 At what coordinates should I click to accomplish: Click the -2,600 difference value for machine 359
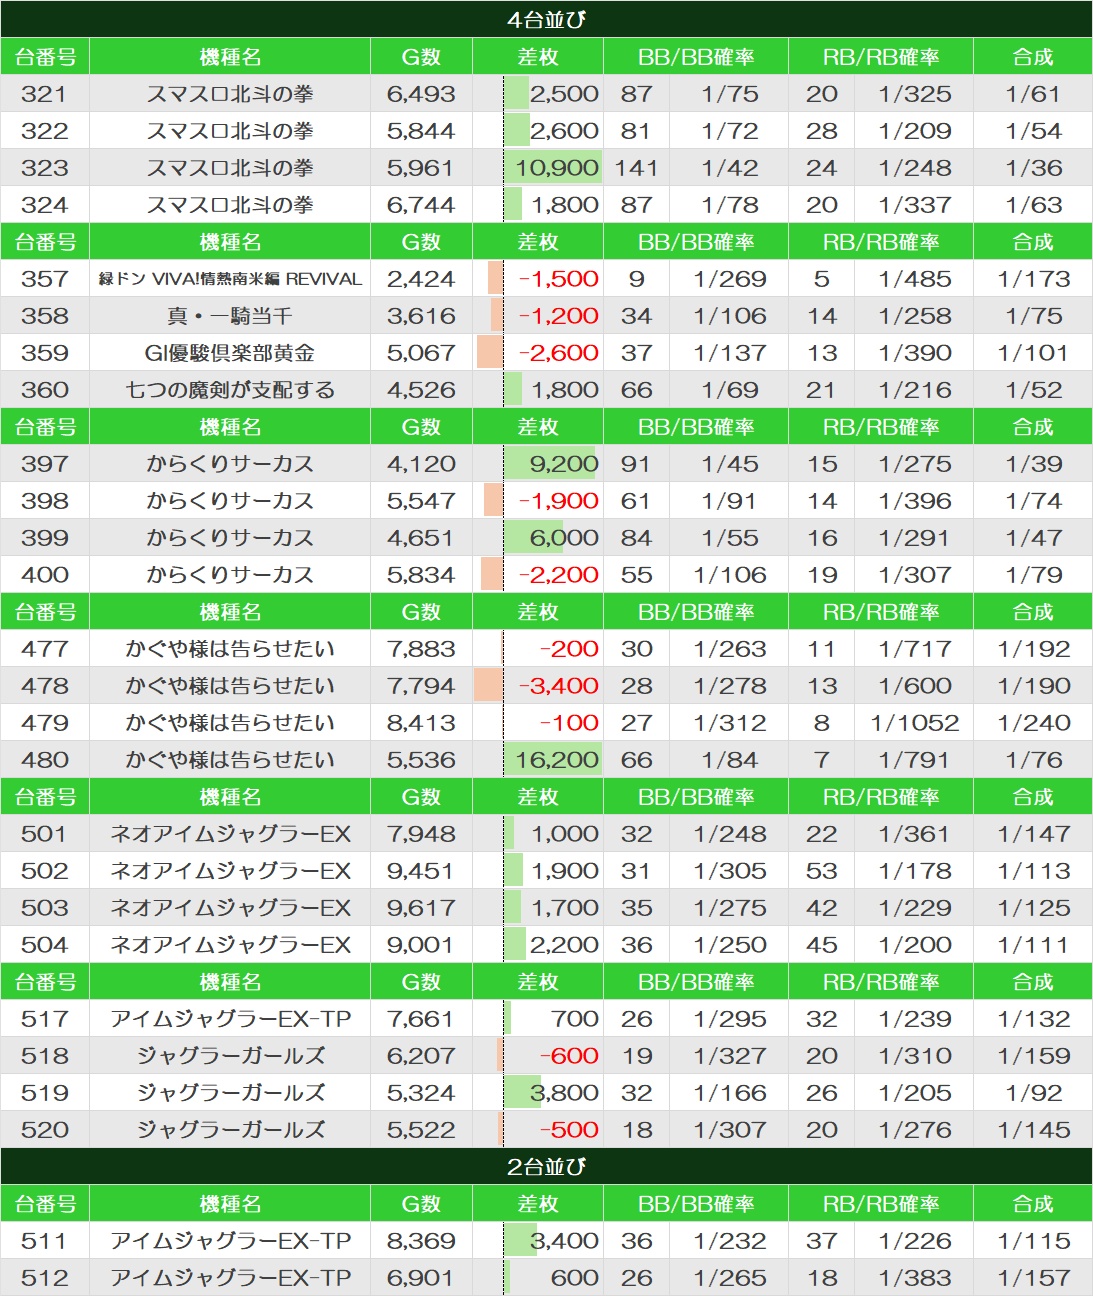(558, 353)
